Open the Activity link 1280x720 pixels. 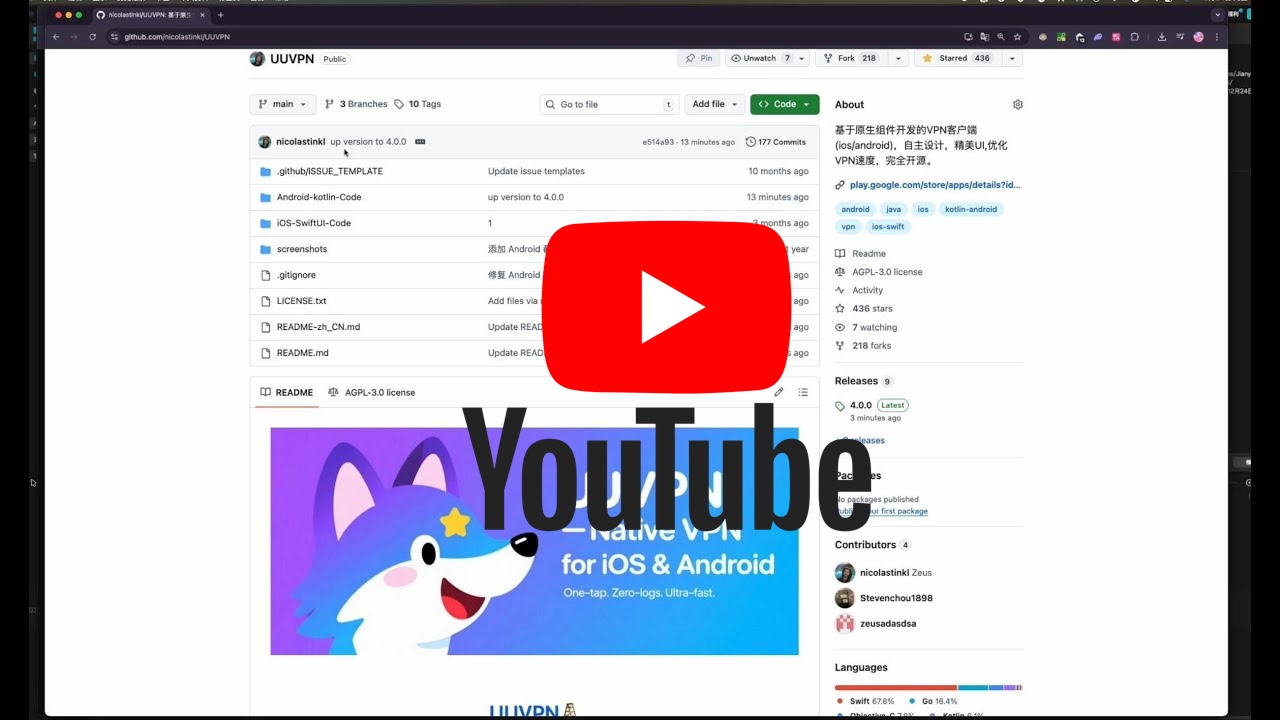click(860, 290)
